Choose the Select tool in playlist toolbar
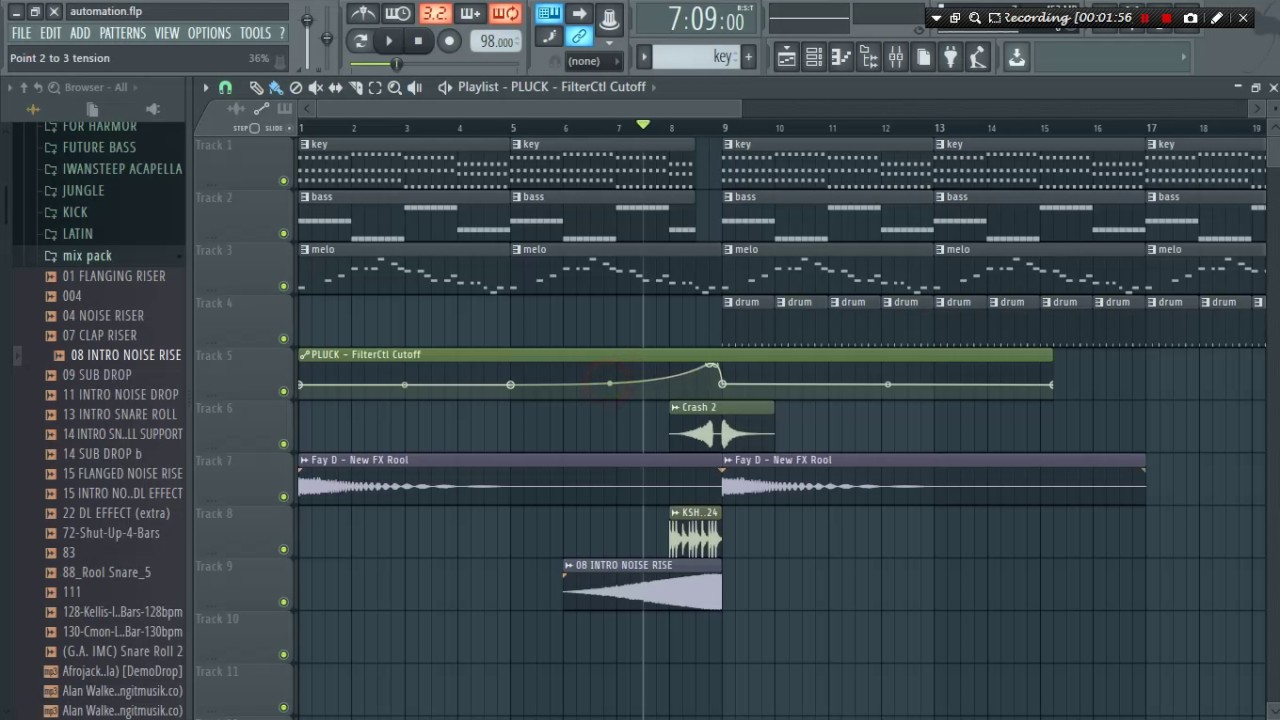Image resolution: width=1280 pixels, height=720 pixels. 375,88
